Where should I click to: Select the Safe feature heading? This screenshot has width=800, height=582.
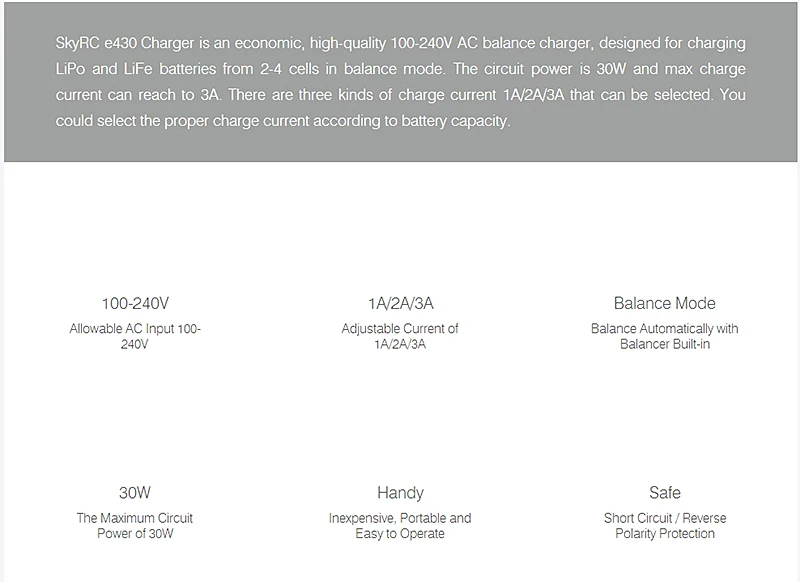pyautogui.click(x=665, y=493)
